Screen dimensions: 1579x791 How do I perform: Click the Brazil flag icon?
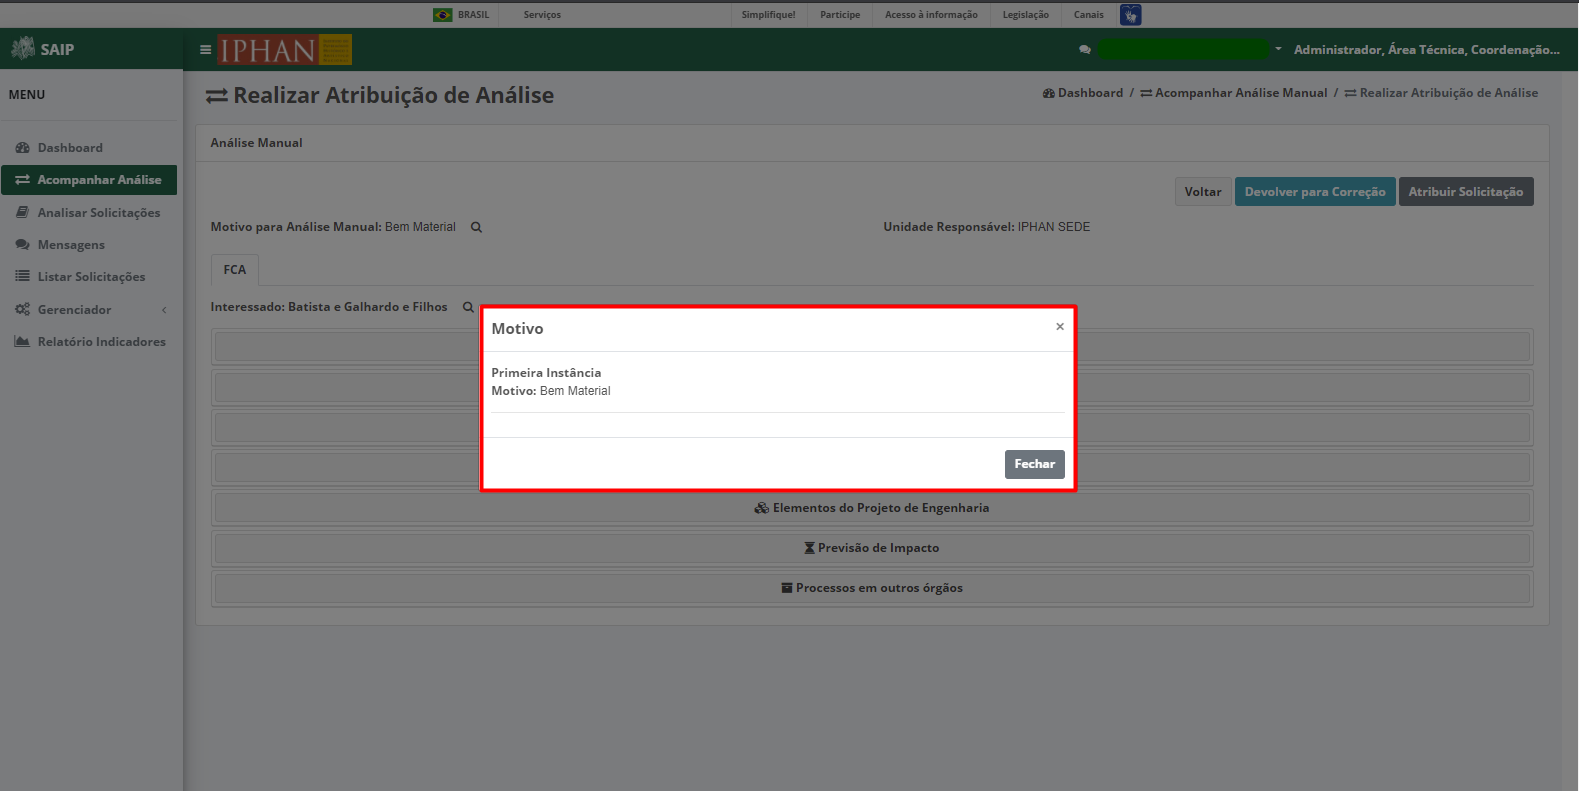442,15
